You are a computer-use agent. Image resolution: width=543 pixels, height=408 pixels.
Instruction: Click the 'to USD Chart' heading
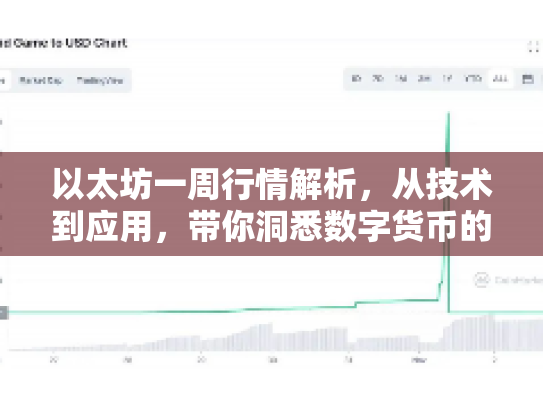coord(88,43)
